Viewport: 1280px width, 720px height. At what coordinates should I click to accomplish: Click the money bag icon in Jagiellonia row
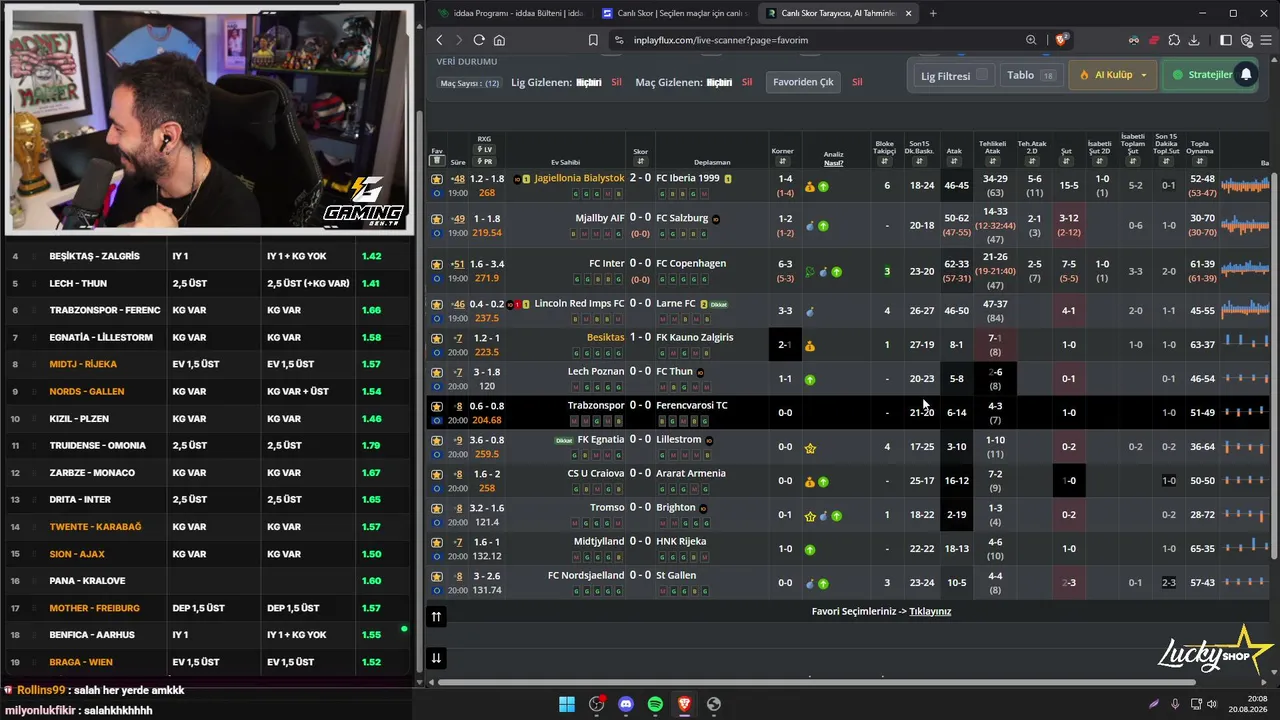coord(810,186)
